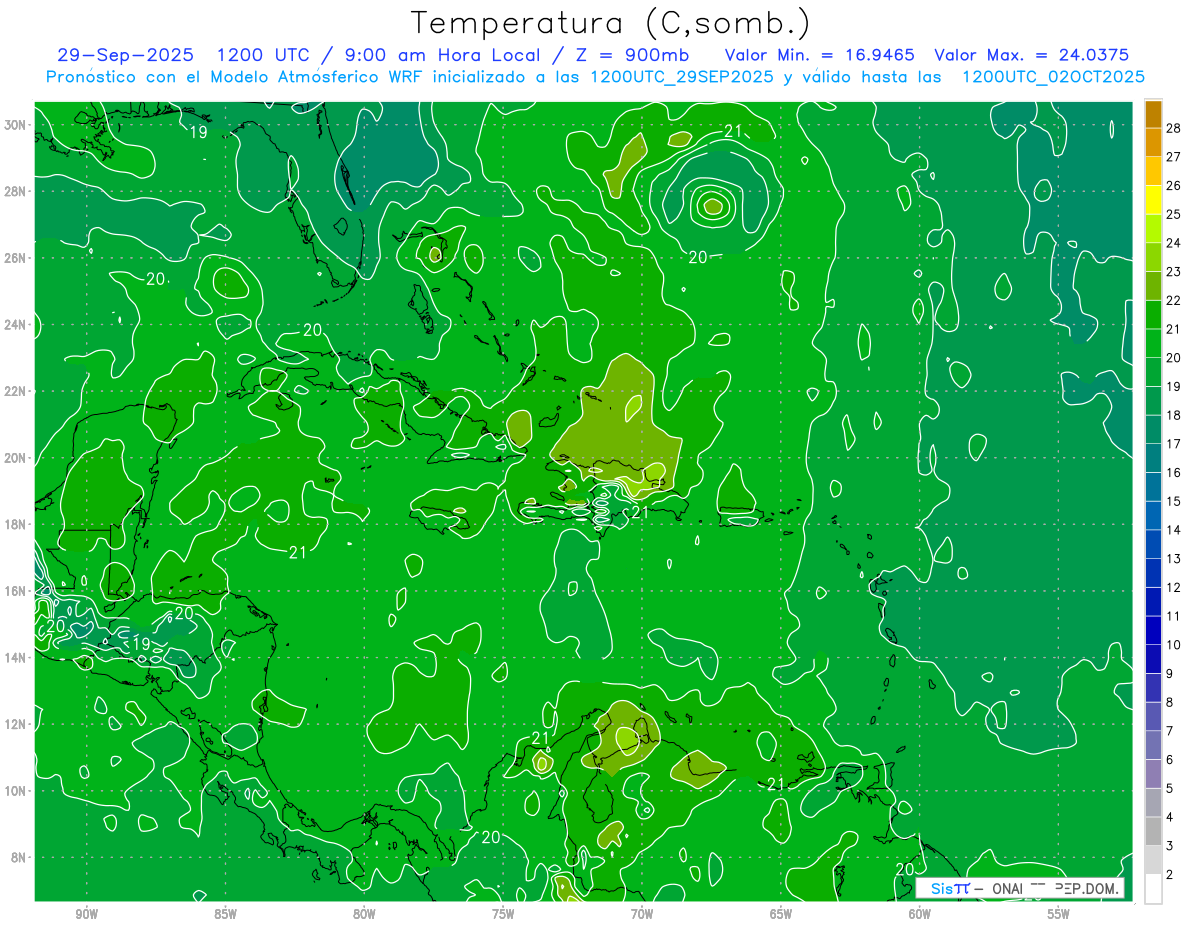
Task: Click the 60W longitude axis label
Action: pos(919,914)
